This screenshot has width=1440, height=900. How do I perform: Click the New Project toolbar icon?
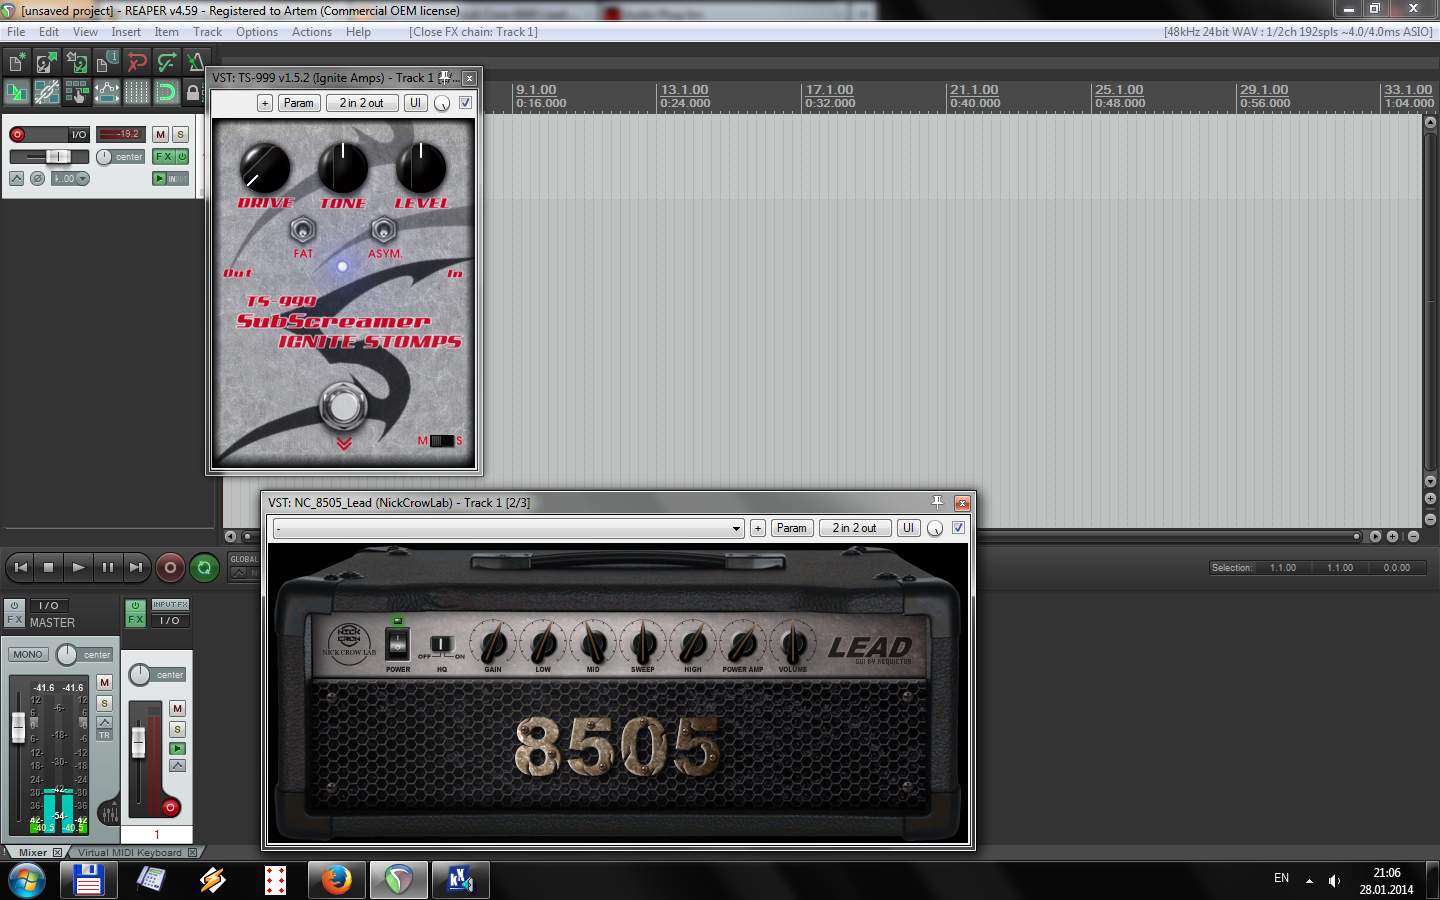pyautogui.click(x=16, y=63)
